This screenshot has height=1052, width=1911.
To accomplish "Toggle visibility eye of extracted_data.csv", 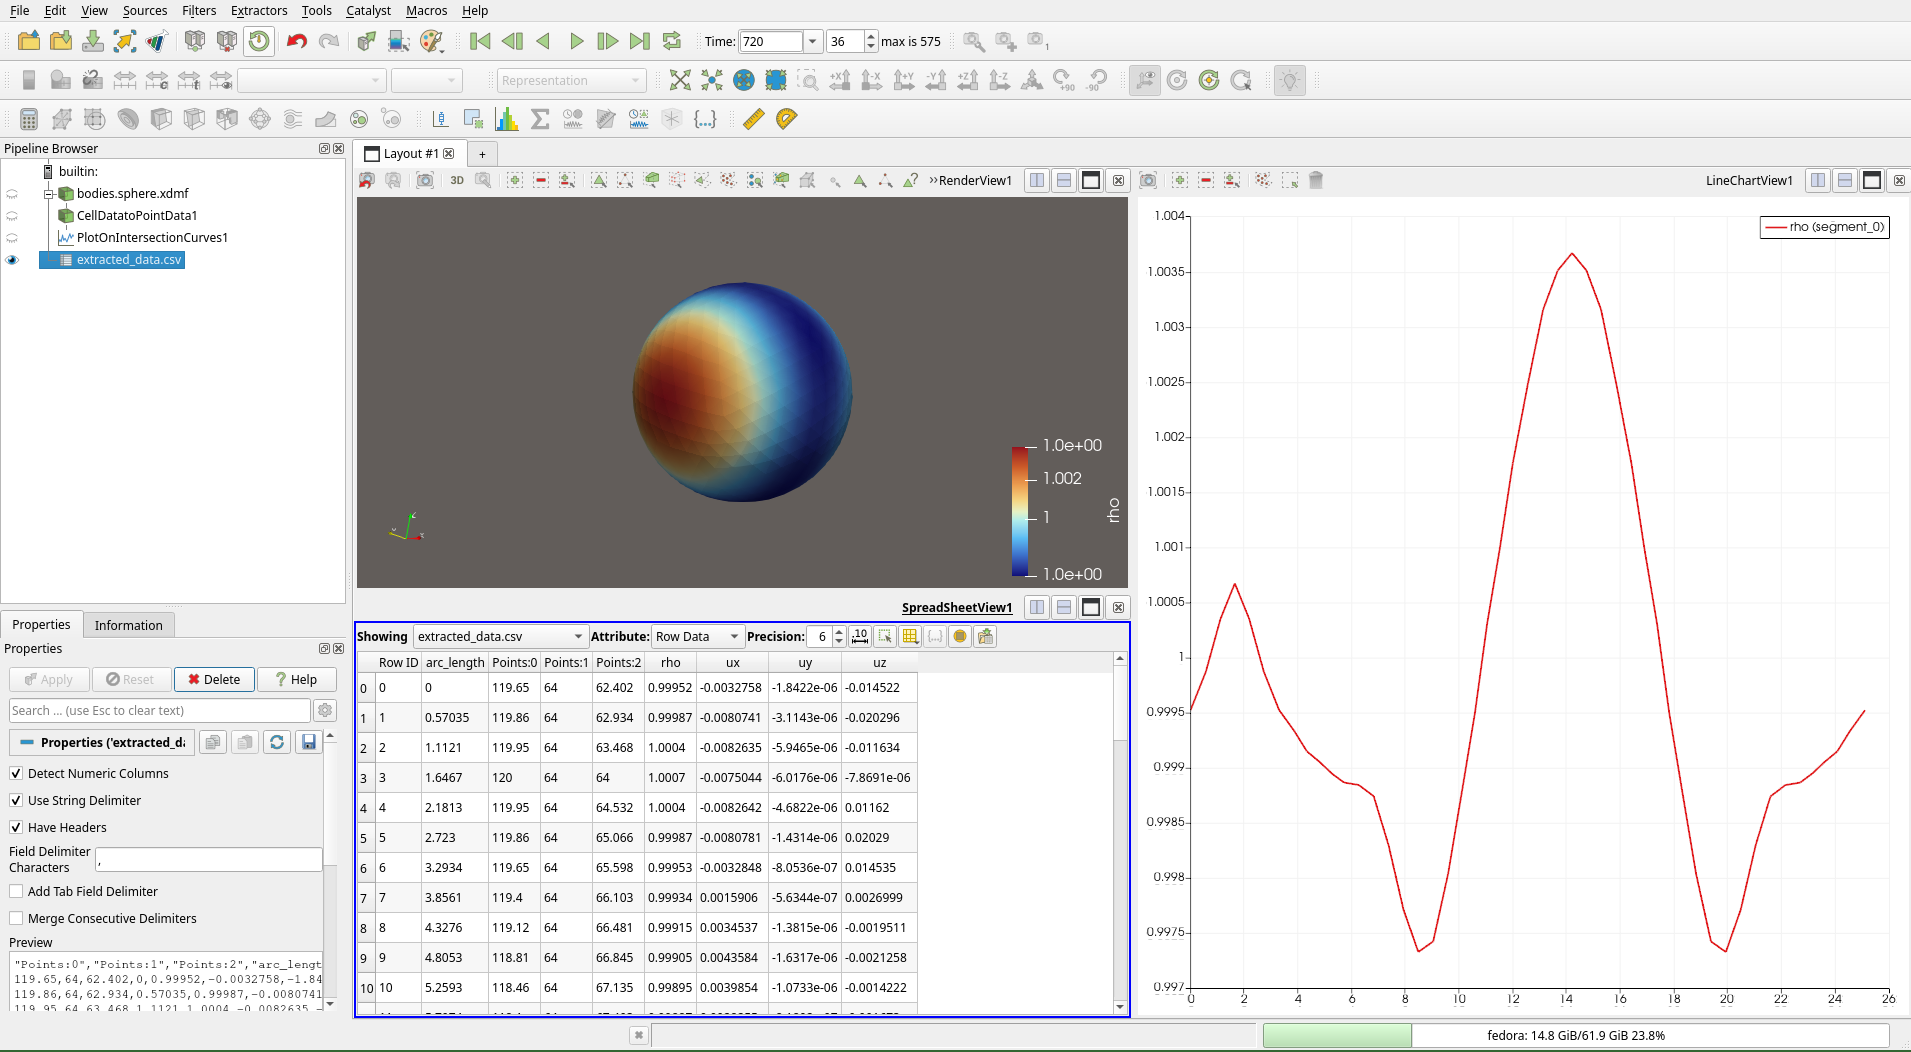I will [12, 260].
